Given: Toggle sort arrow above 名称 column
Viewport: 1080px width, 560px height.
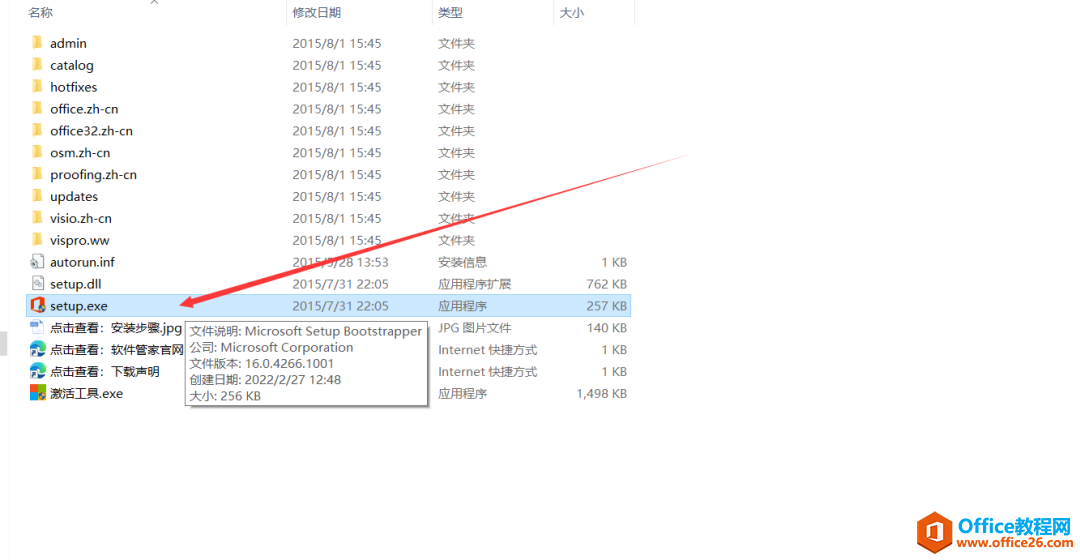Looking at the screenshot, I should point(154,3).
